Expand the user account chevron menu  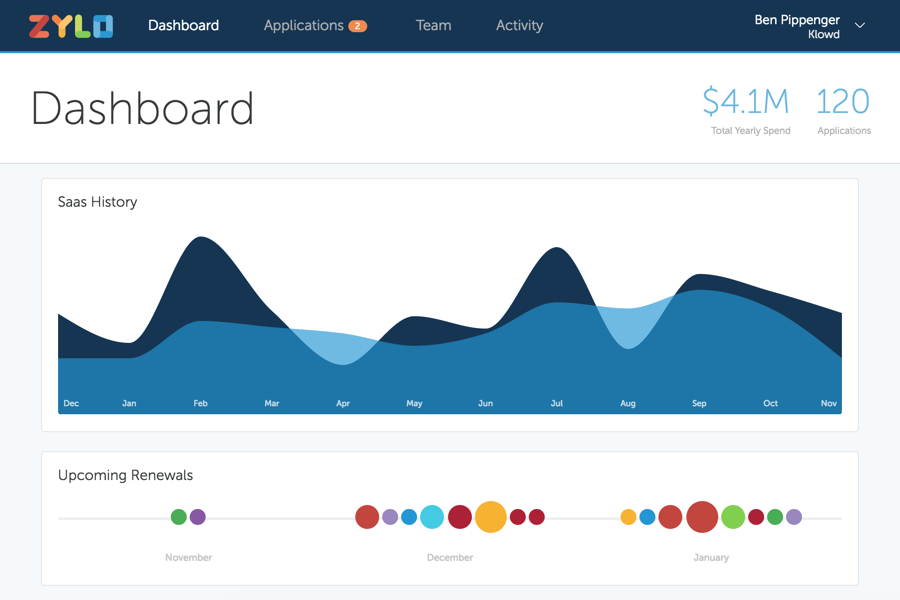click(x=860, y=26)
